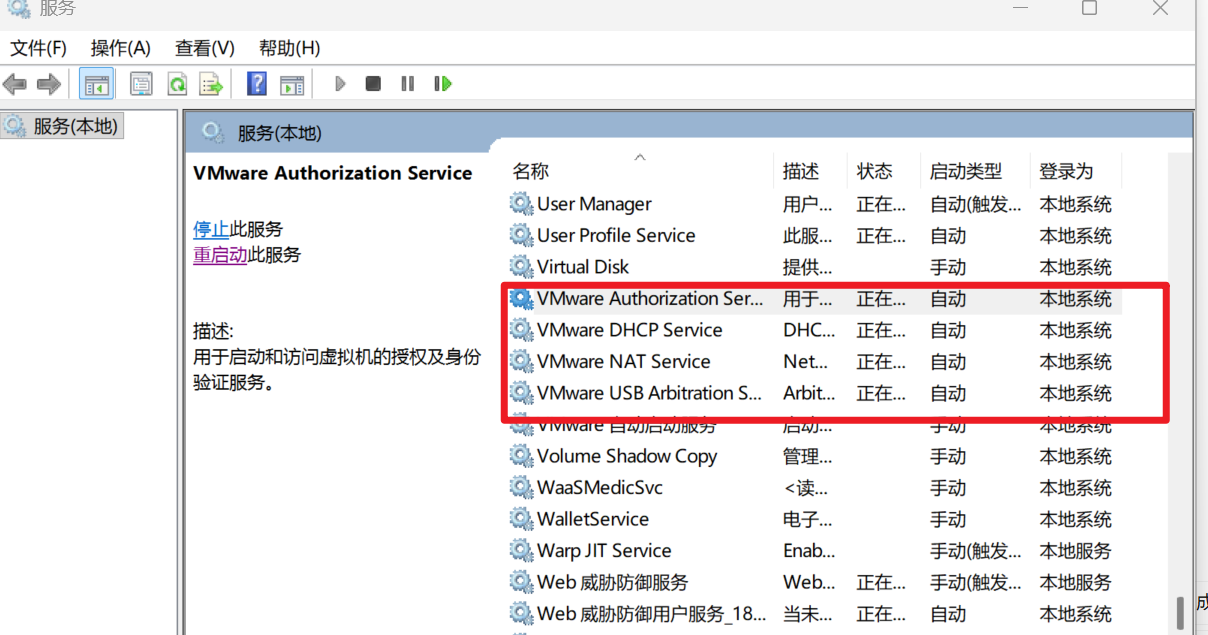Click the 停止 link to stop service
Image resolution: width=1208 pixels, height=635 pixels.
[x=211, y=229]
